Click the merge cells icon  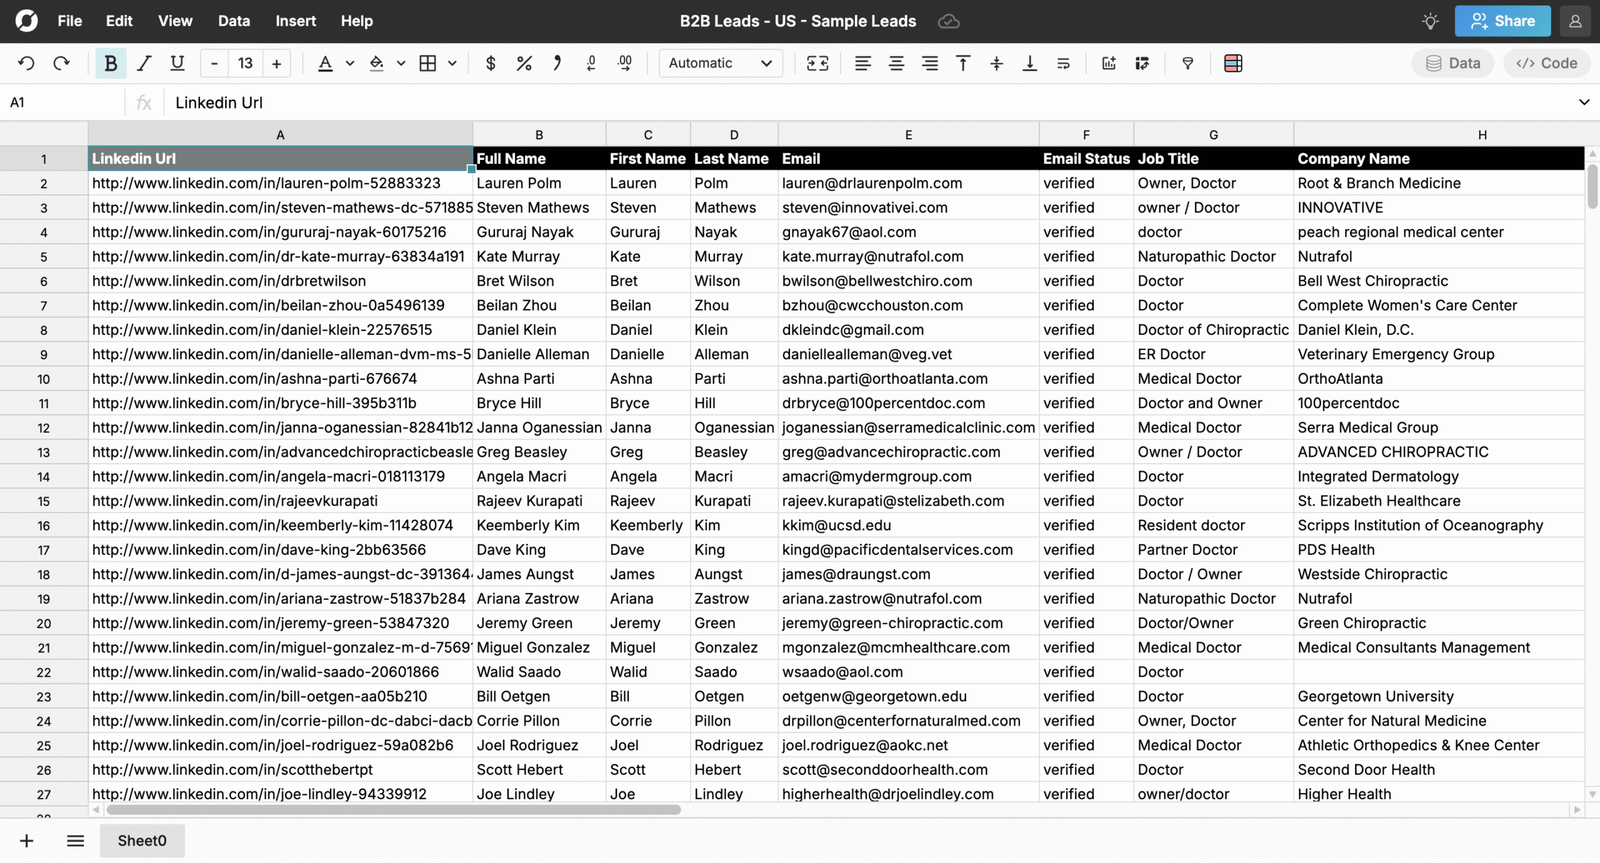click(x=817, y=63)
